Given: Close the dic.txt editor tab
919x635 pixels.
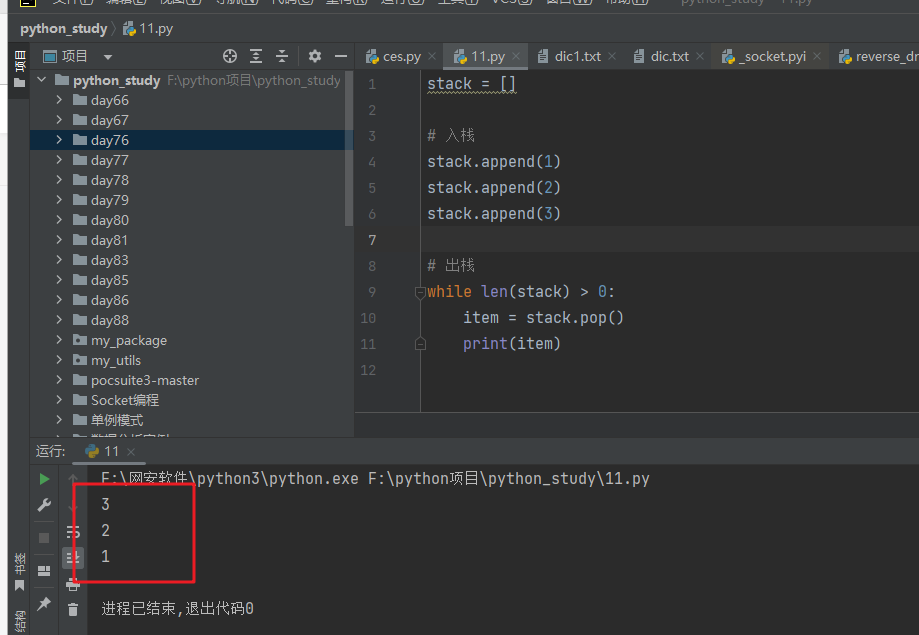Looking at the screenshot, I should 700,56.
